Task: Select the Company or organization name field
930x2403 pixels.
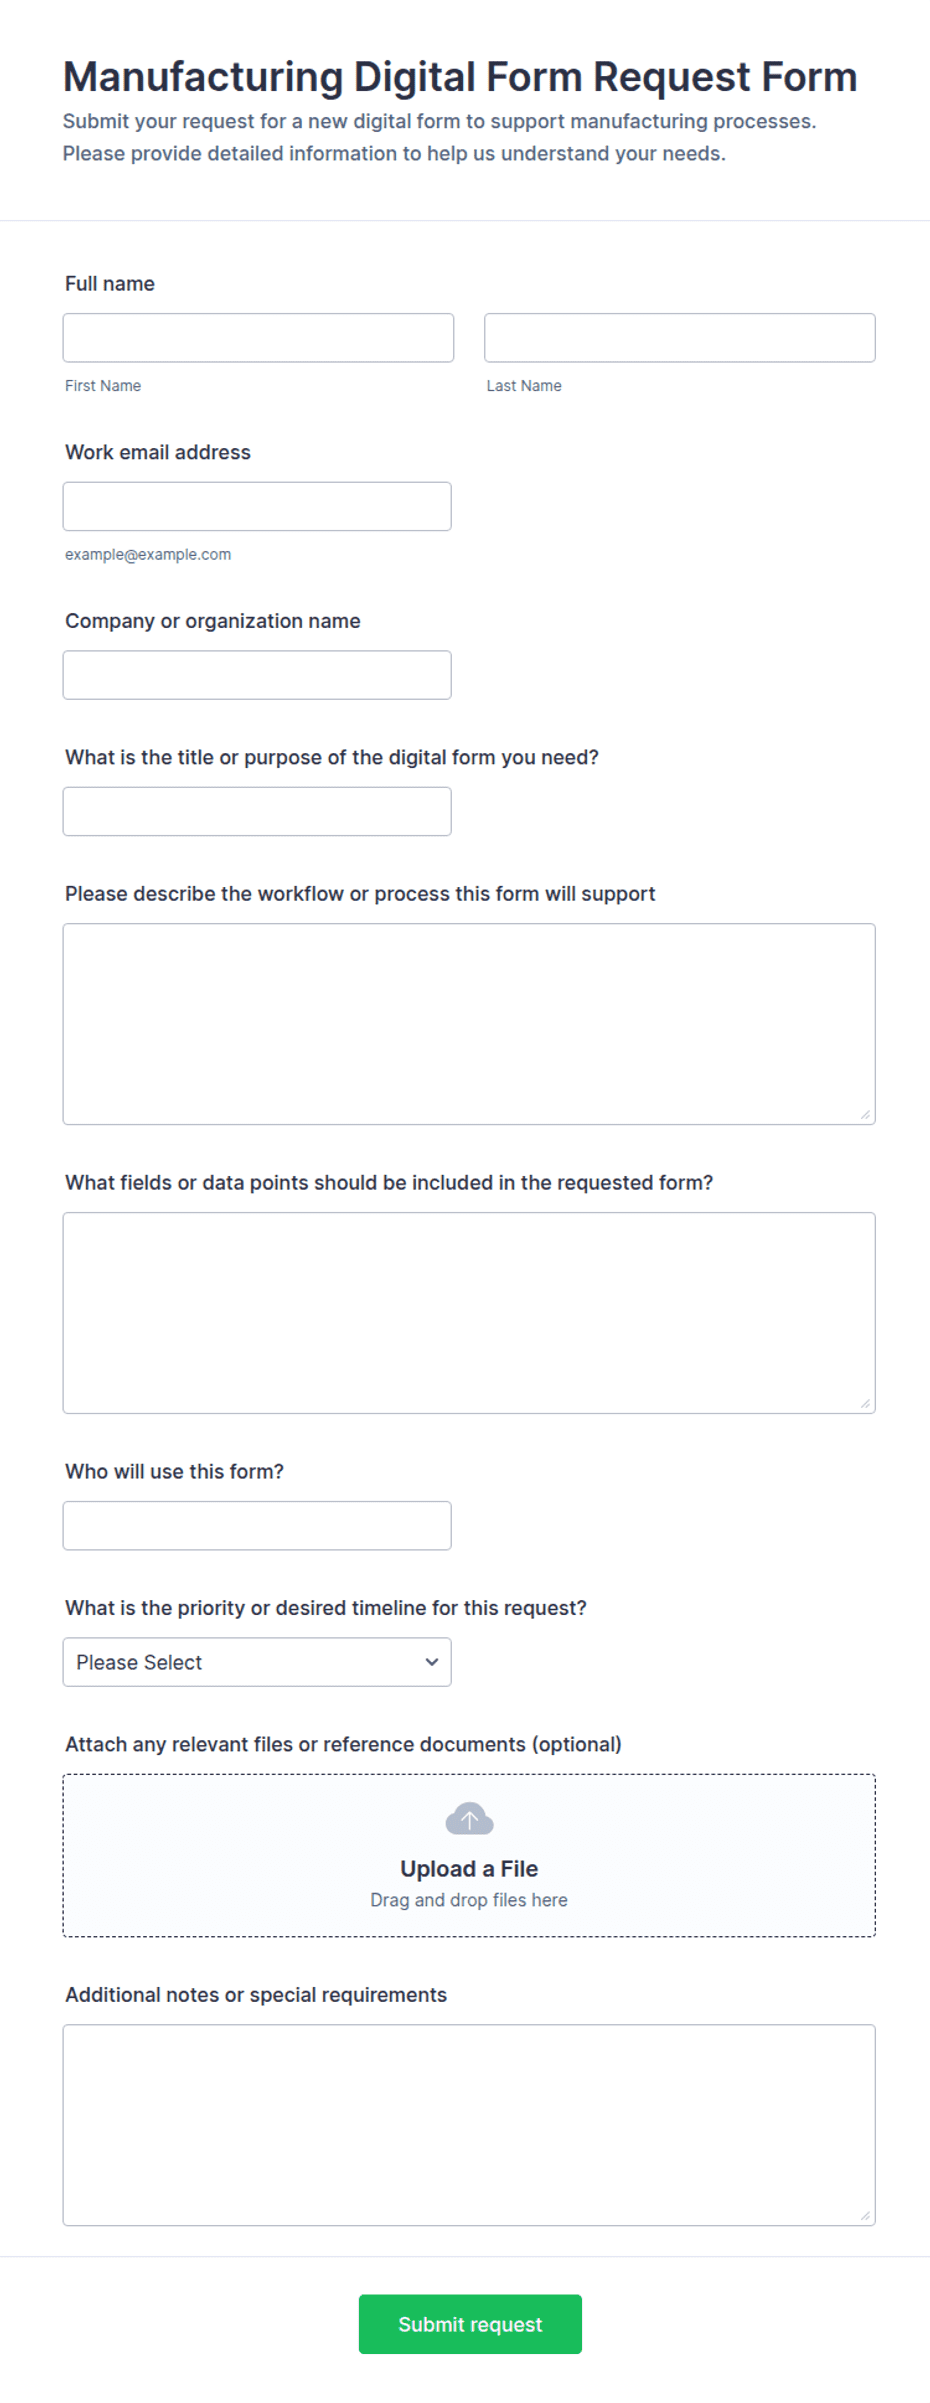Action: pyautogui.click(x=257, y=675)
